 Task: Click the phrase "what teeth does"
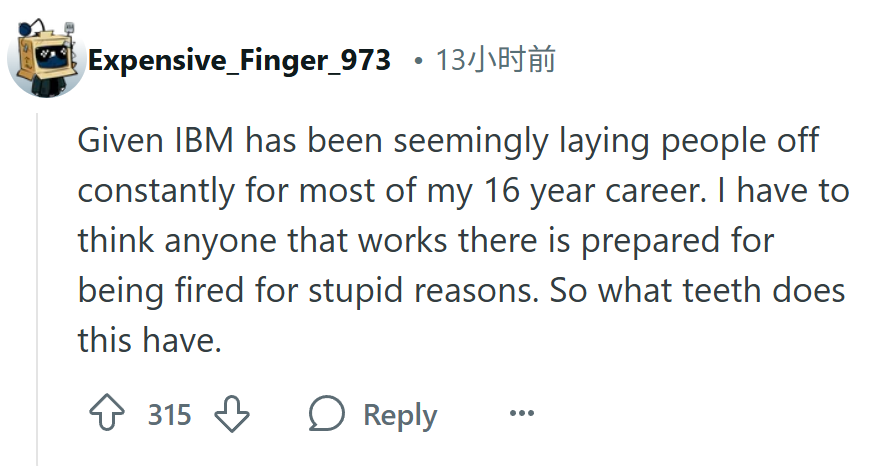click(x=722, y=290)
